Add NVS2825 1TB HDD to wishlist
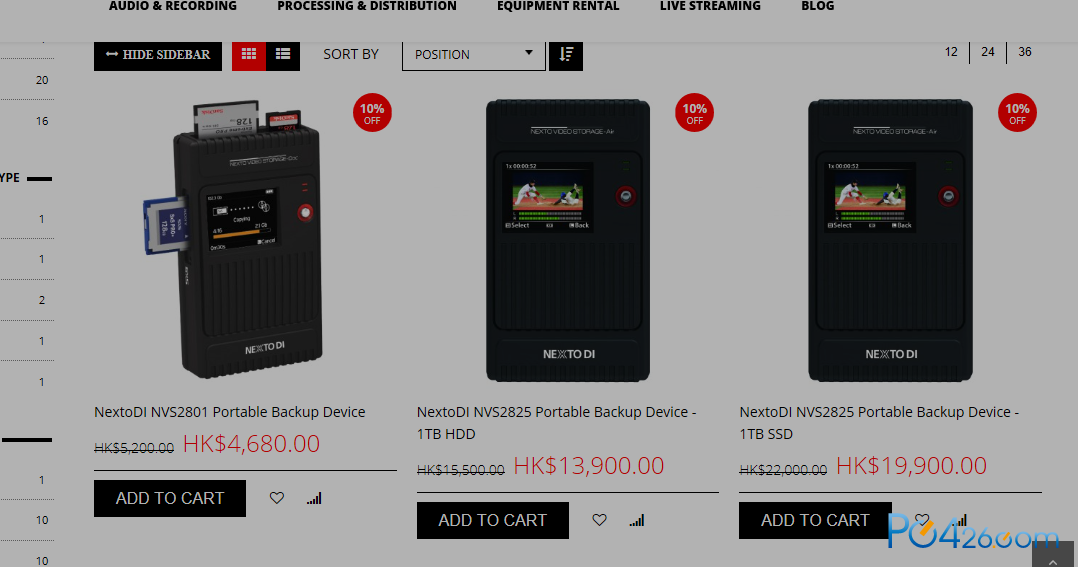 [600, 520]
